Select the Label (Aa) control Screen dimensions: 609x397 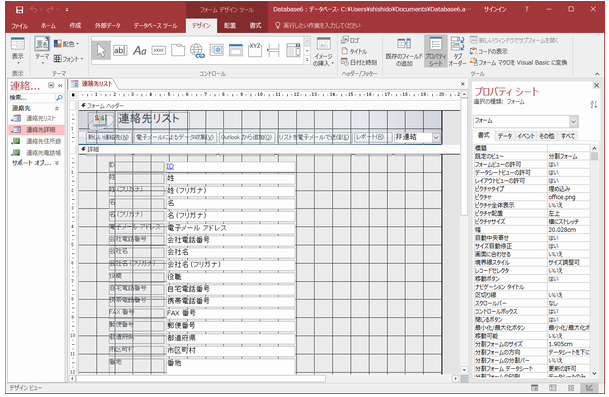click(x=139, y=50)
